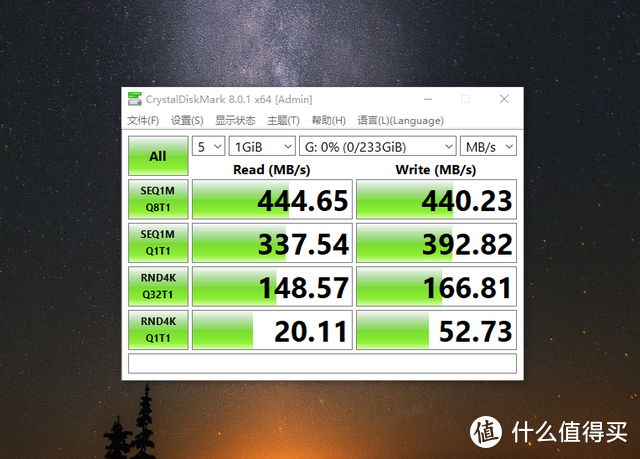
Task: Click the 148.57 random read result
Action: pyautogui.click(x=272, y=287)
